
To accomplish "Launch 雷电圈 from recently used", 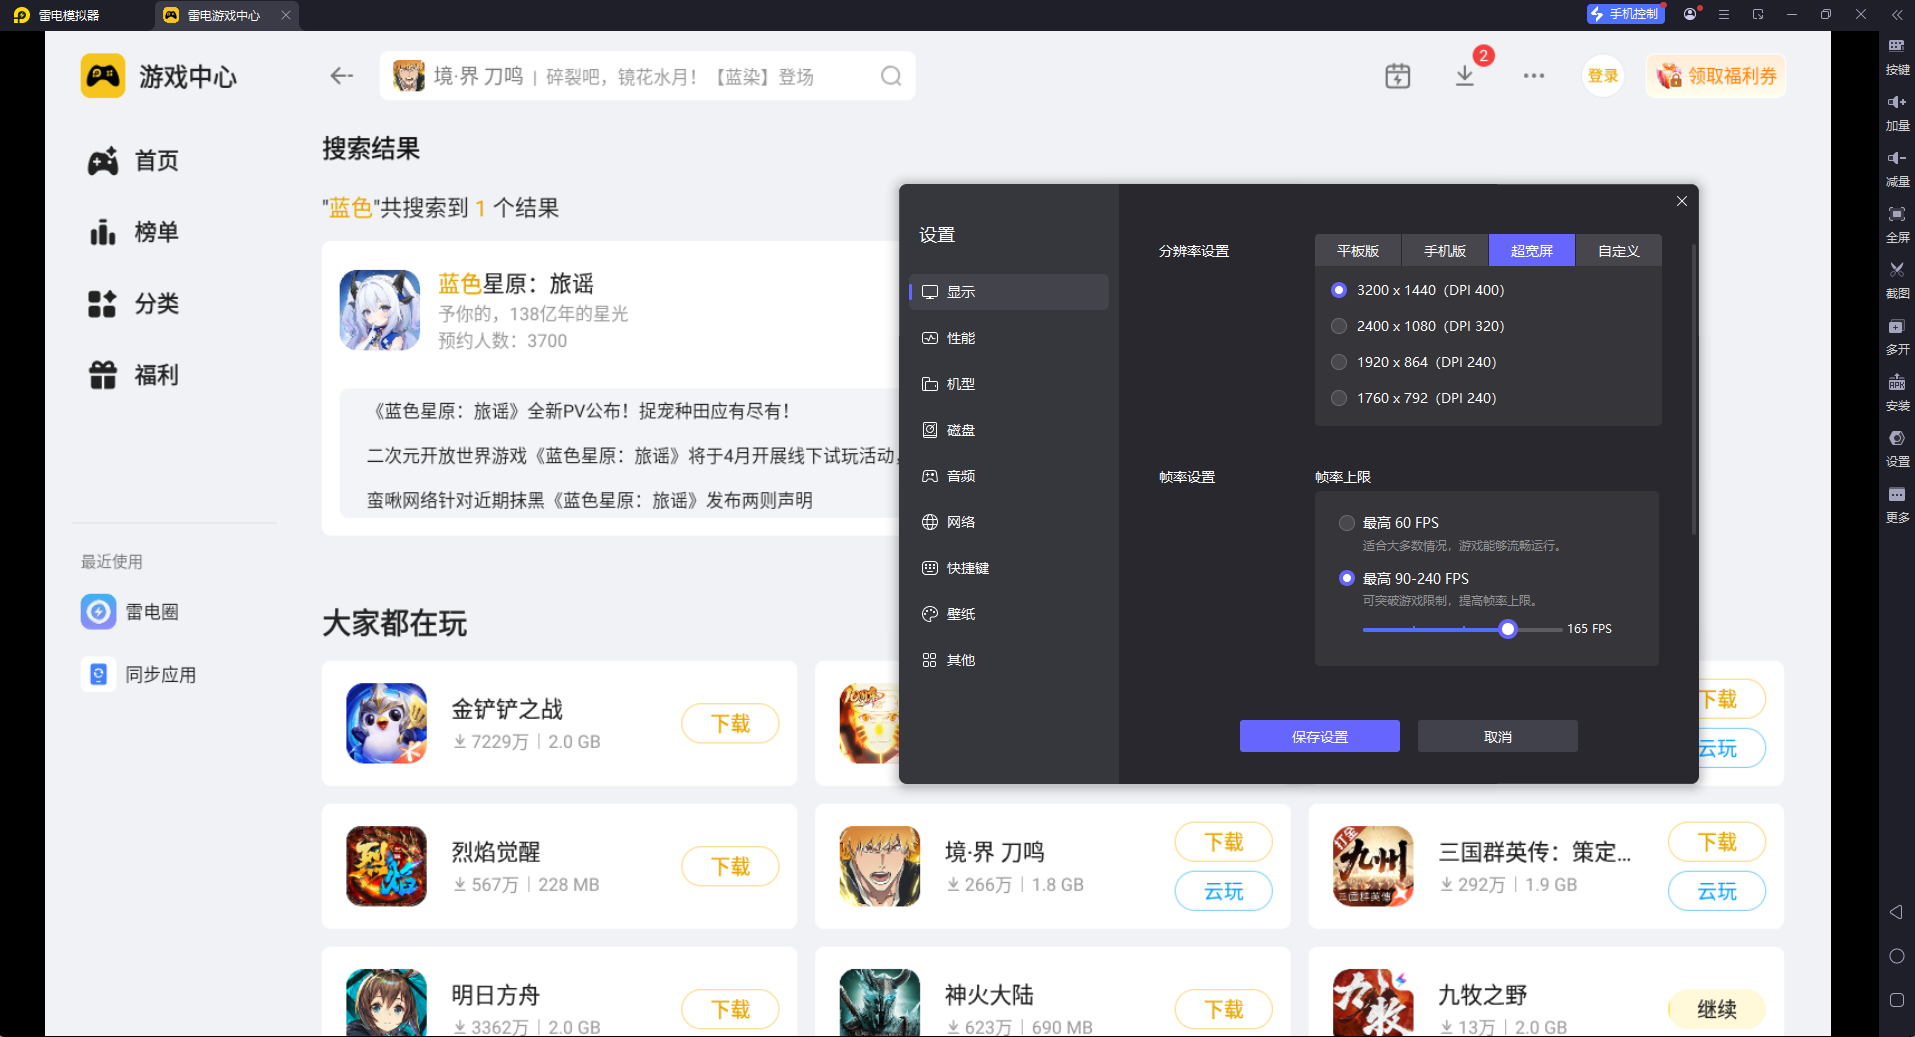I will pyautogui.click(x=130, y=611).
